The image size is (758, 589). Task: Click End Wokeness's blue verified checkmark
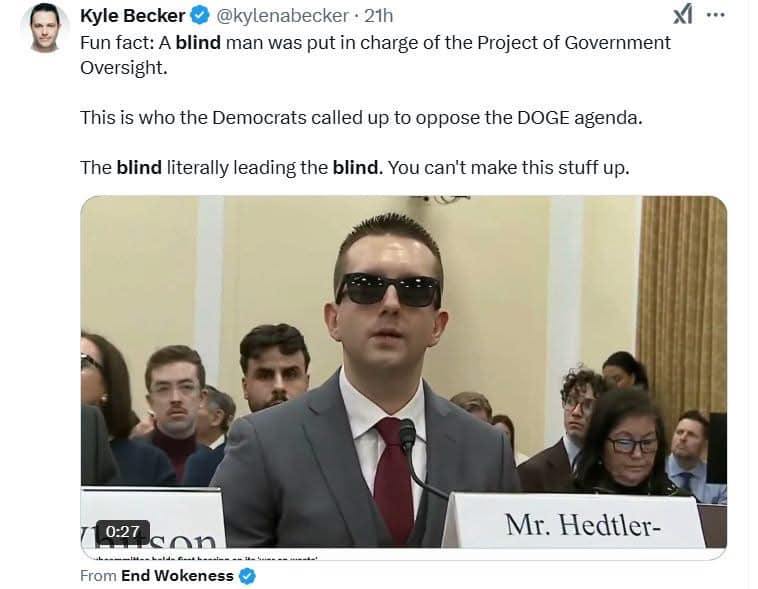(248, 576)
